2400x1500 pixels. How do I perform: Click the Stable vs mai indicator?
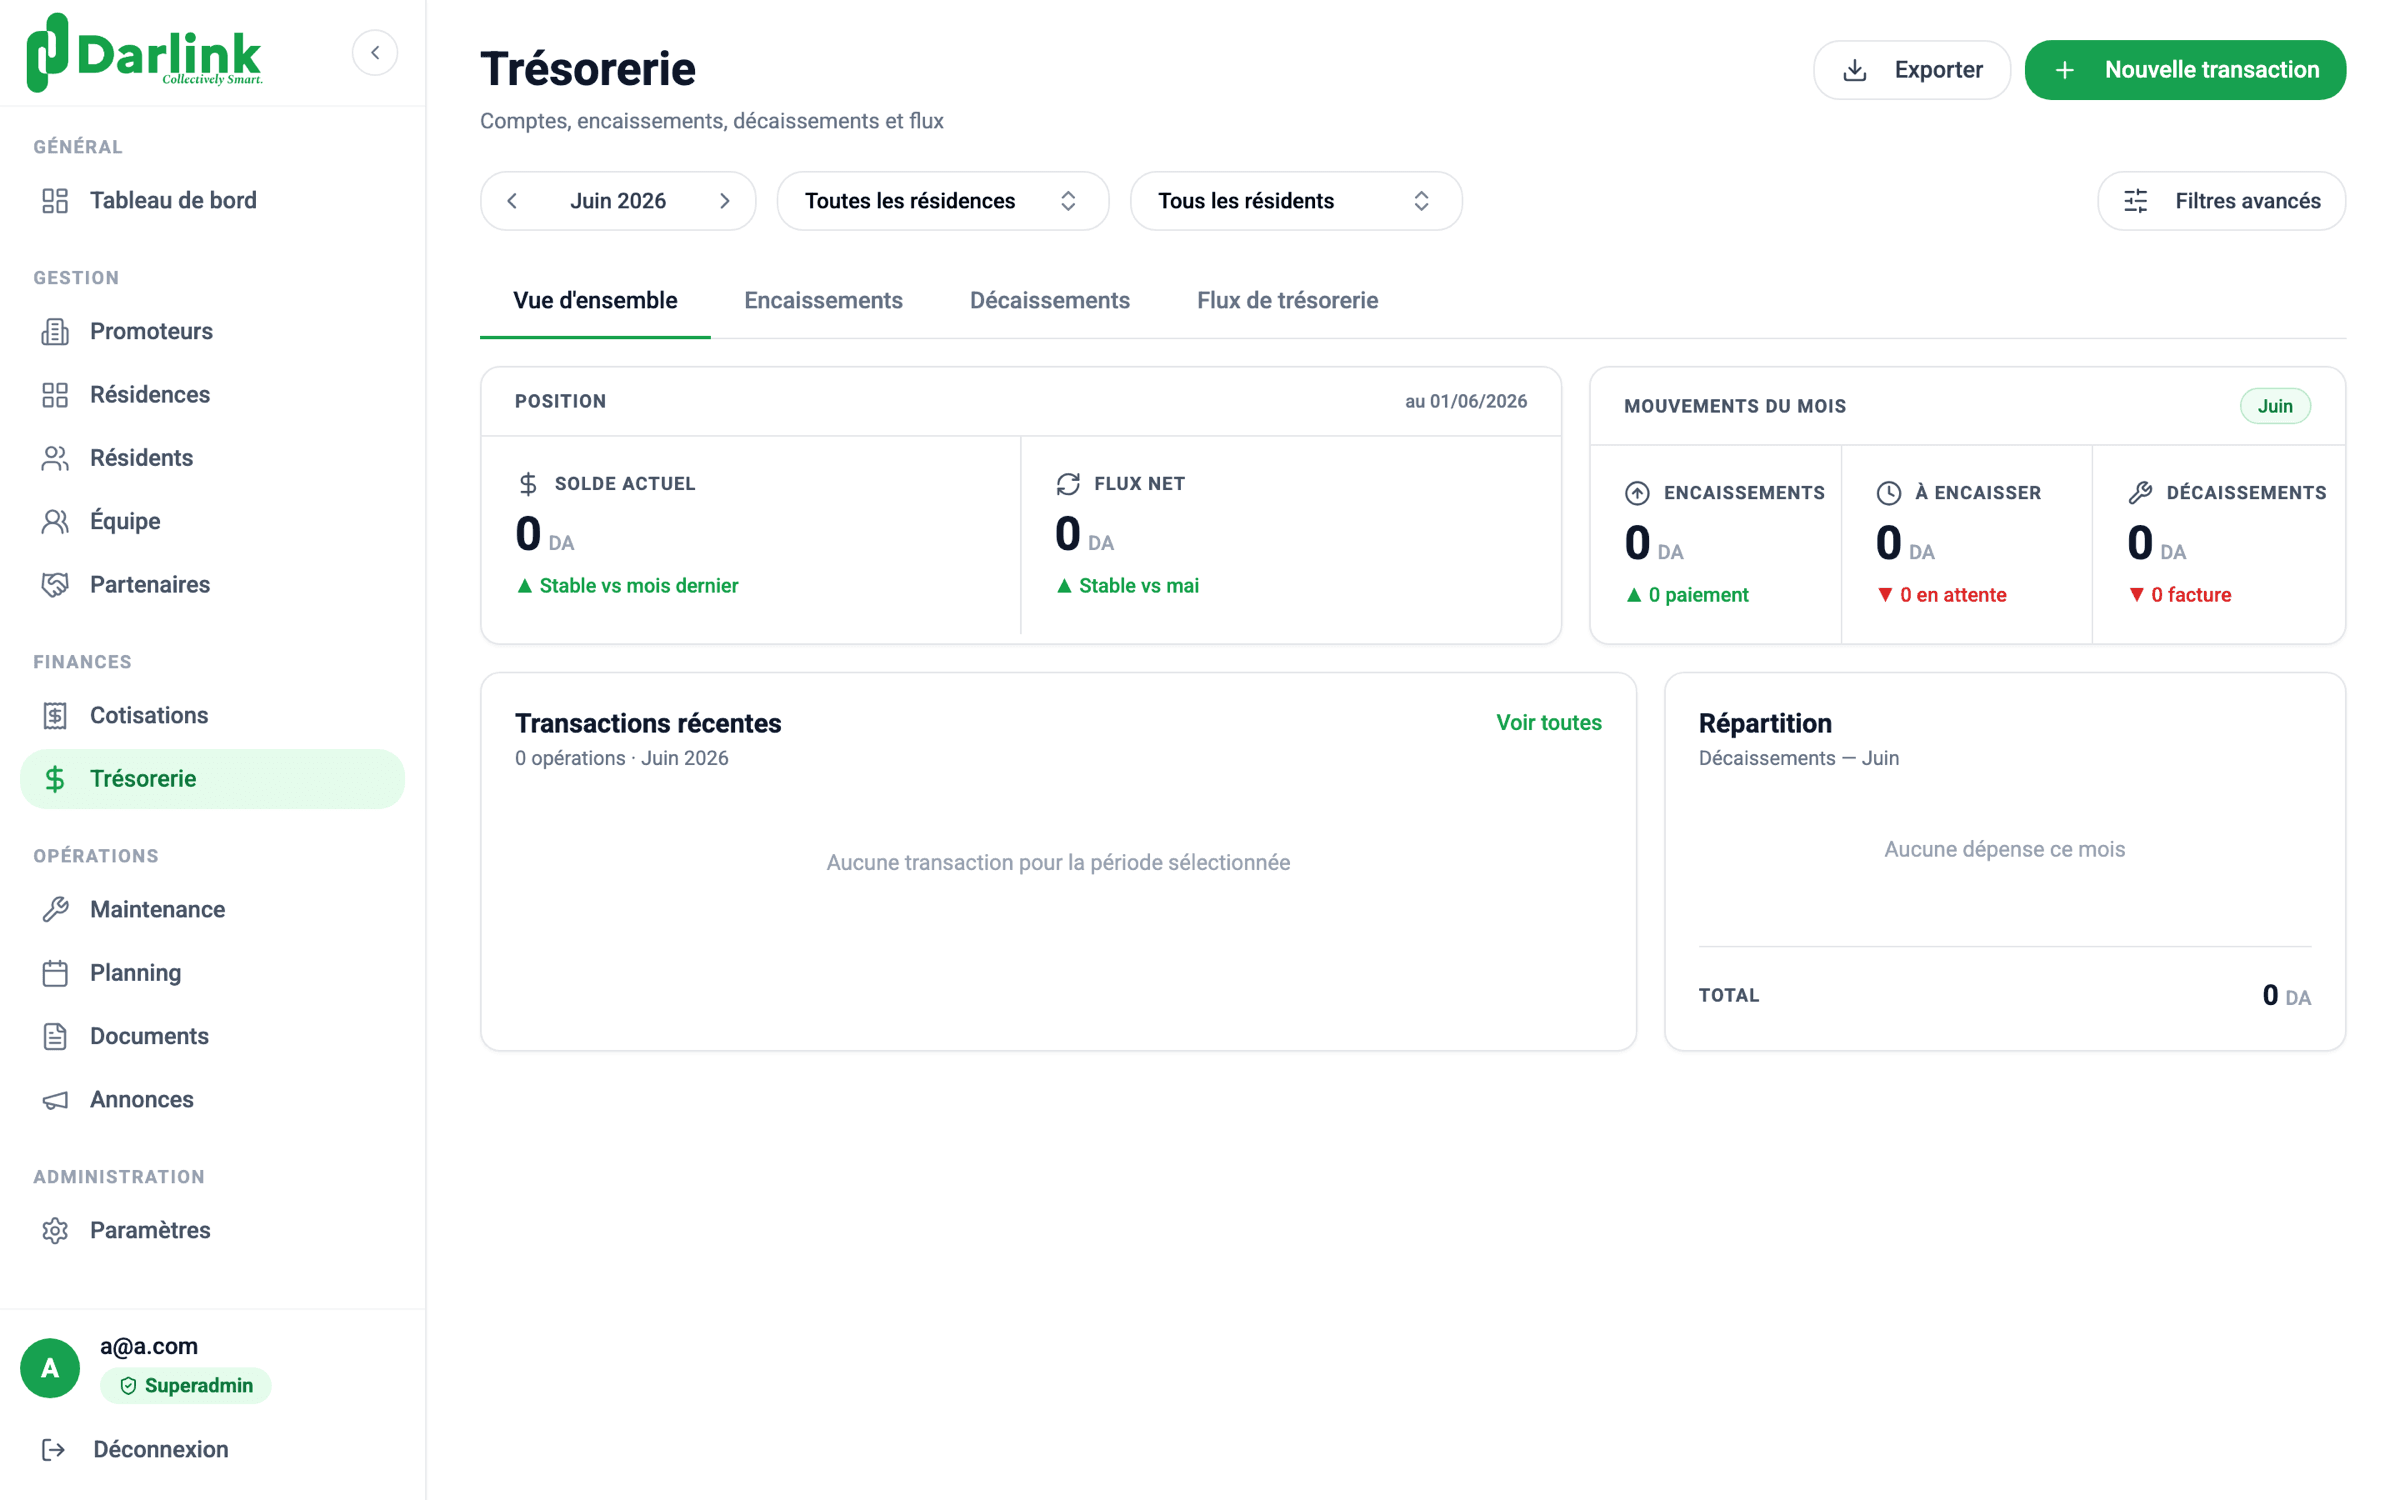1127,586
